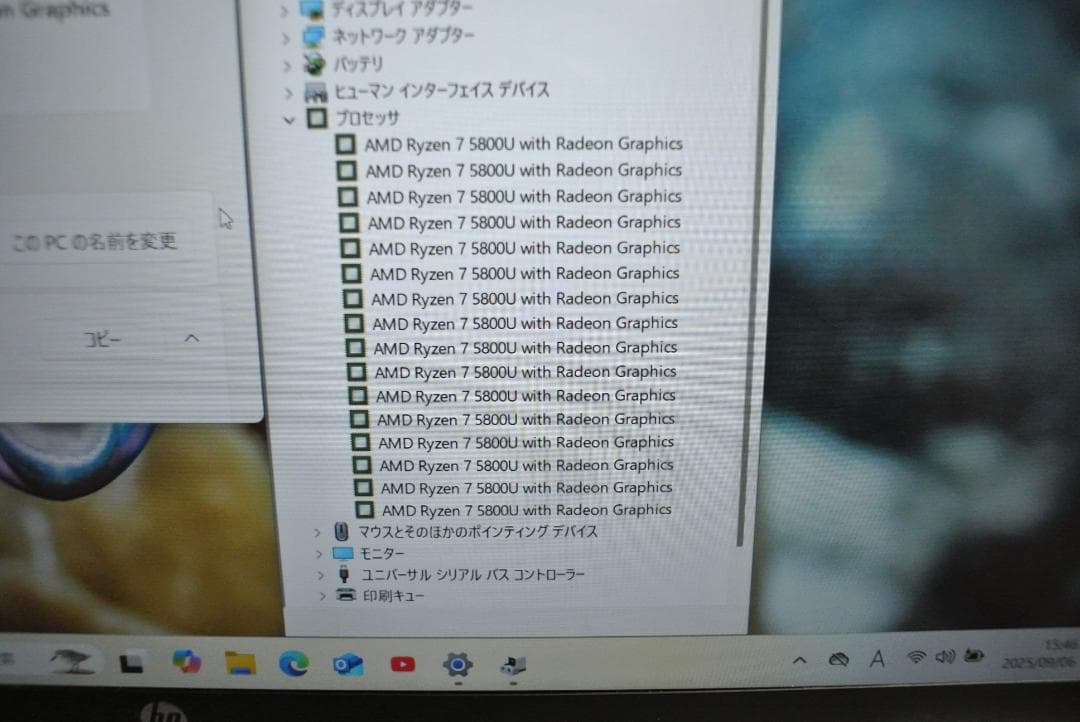Collapse the プロセッサ category chevron
The height and width of the screenshot is (722, 1080).
tap(290, 118)
